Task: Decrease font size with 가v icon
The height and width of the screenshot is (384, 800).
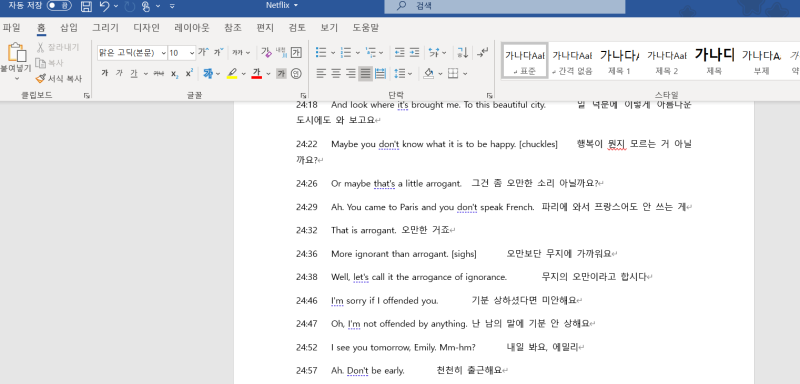Action: pyautogui.click(x=219, y=52)
